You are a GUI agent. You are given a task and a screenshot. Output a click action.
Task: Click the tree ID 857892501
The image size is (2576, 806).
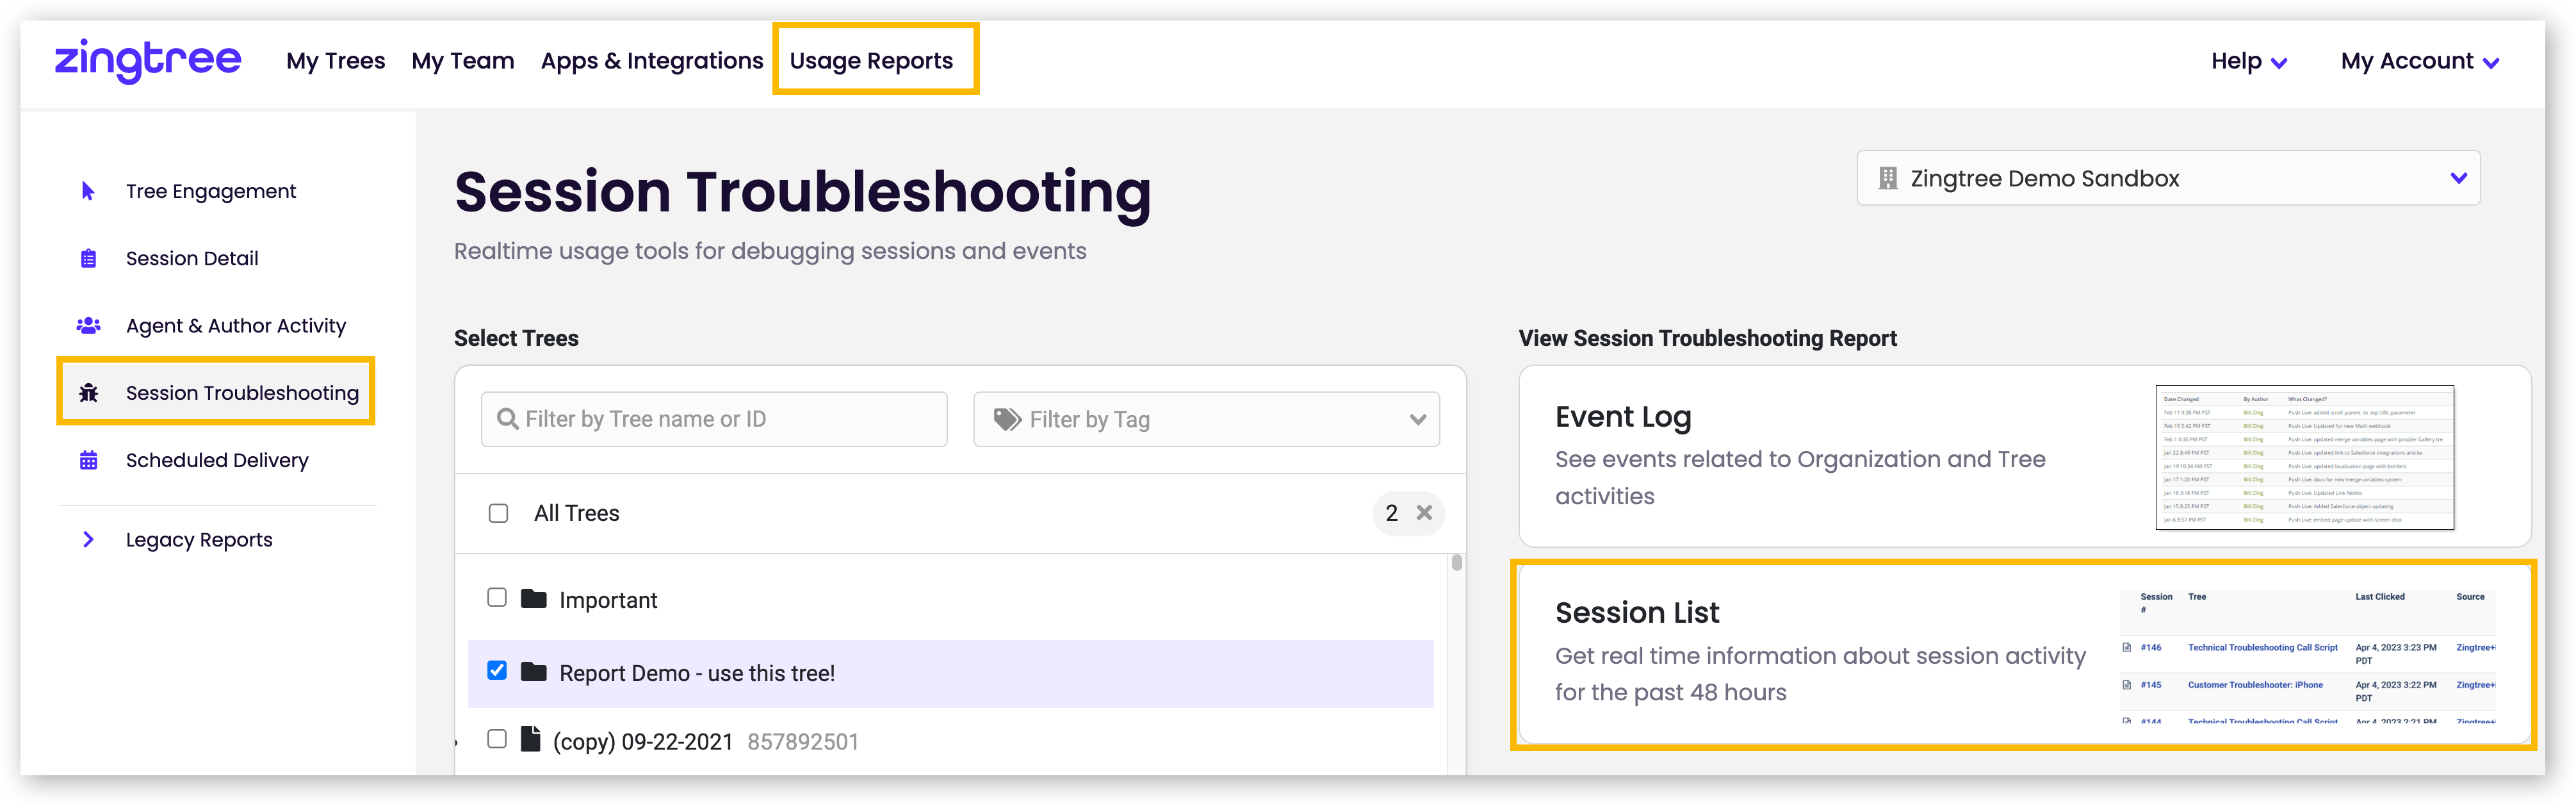pyautogui.click(x=803, y=741)
